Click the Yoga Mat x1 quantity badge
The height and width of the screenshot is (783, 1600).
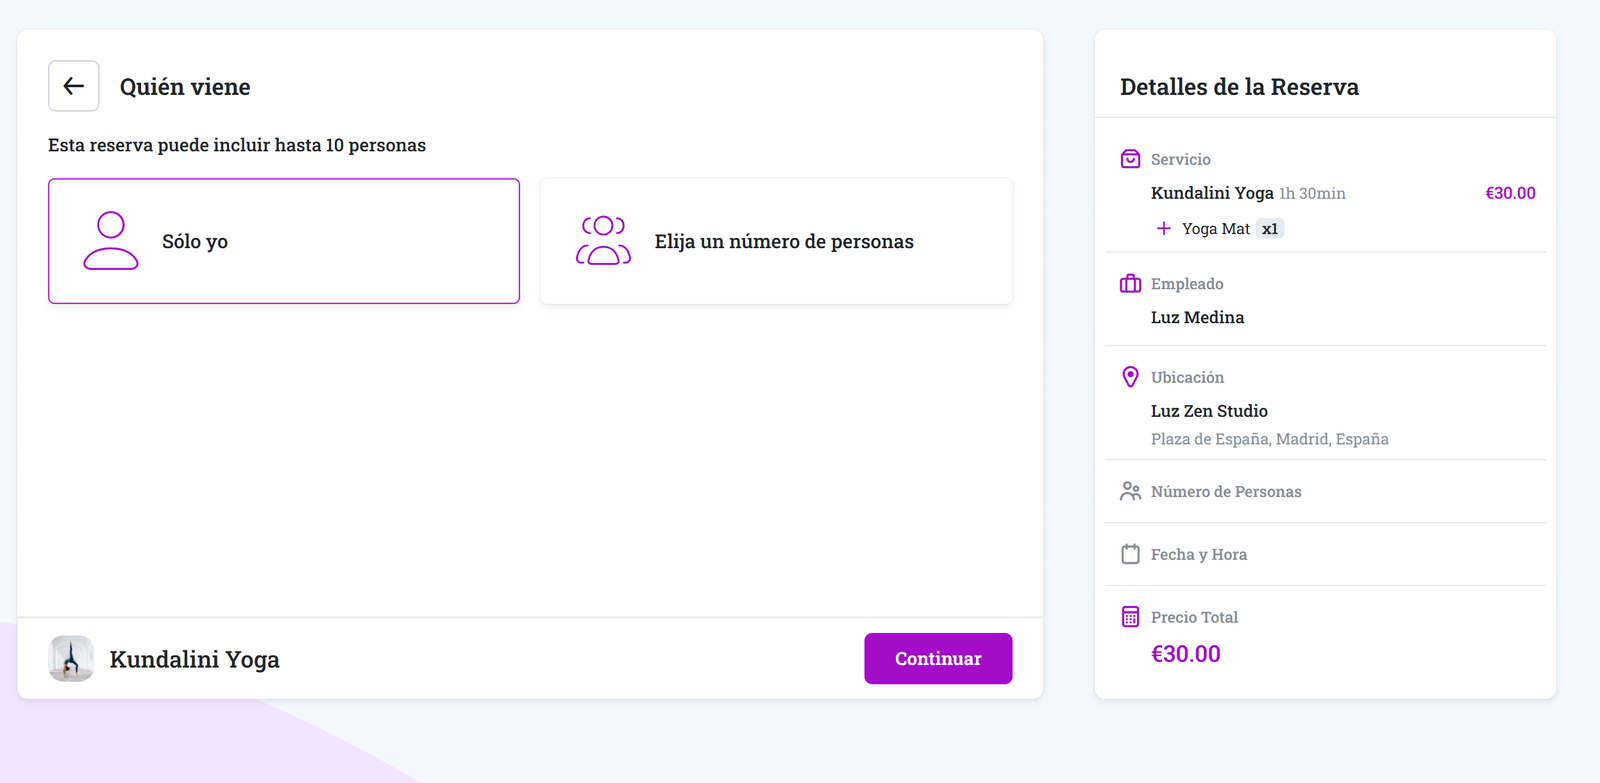click(1269, 229)
